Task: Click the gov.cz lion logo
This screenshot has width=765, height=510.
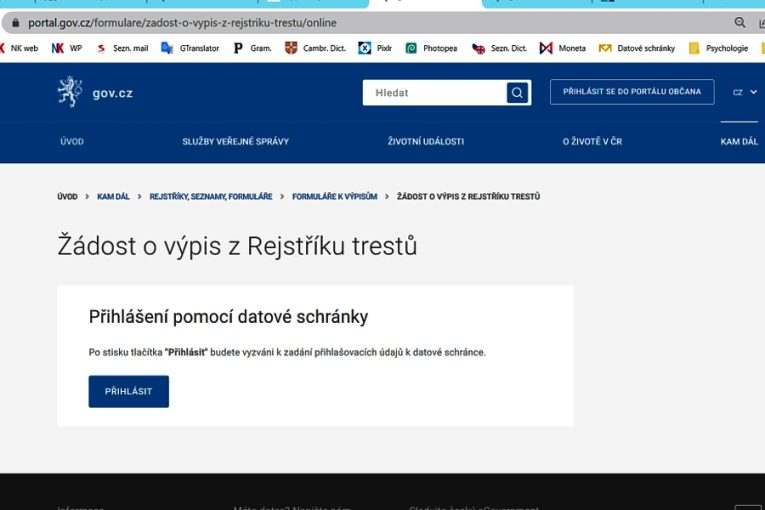Action: (x=70, y=92)
